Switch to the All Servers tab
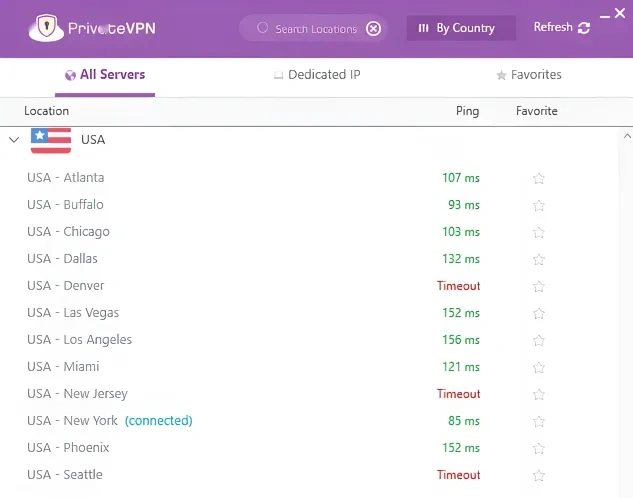Screen dimensions: 633x498 [105, 75]
